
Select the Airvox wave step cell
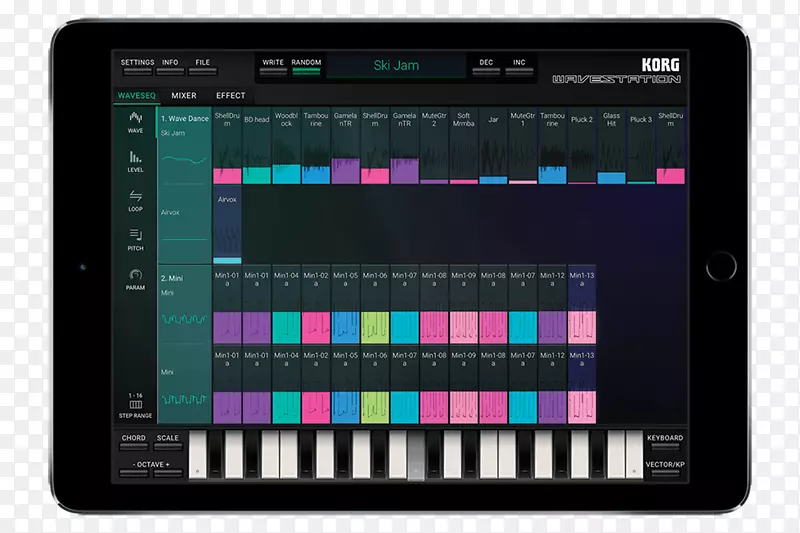pyautogui.click(x=227, y=225)
